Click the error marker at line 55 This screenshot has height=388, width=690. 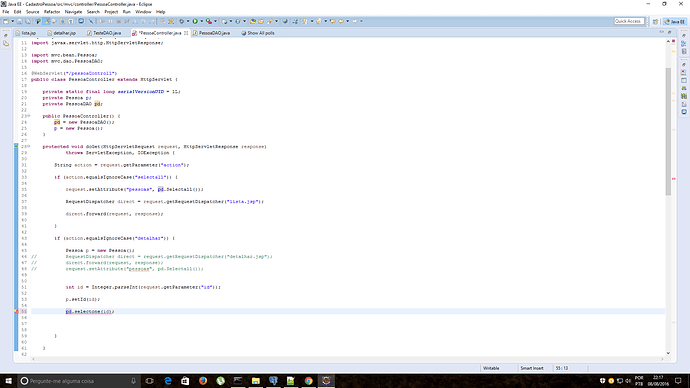[17, 311]
